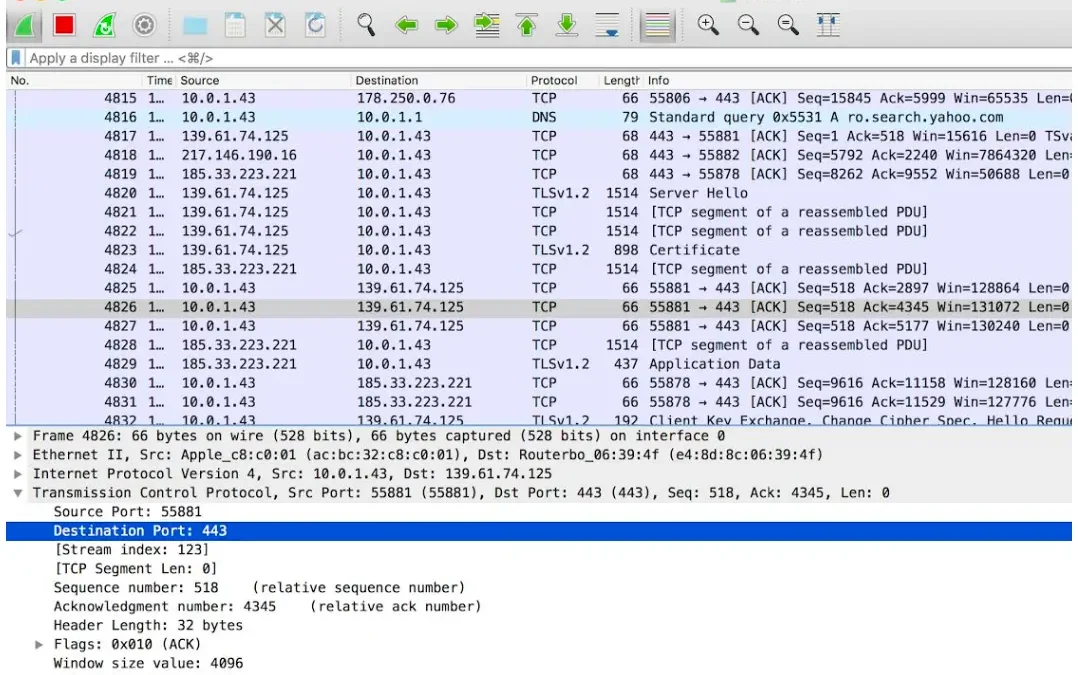Toggle auto-scroll during live capture
Screen dimensions: 1078x675
point(607,25)
